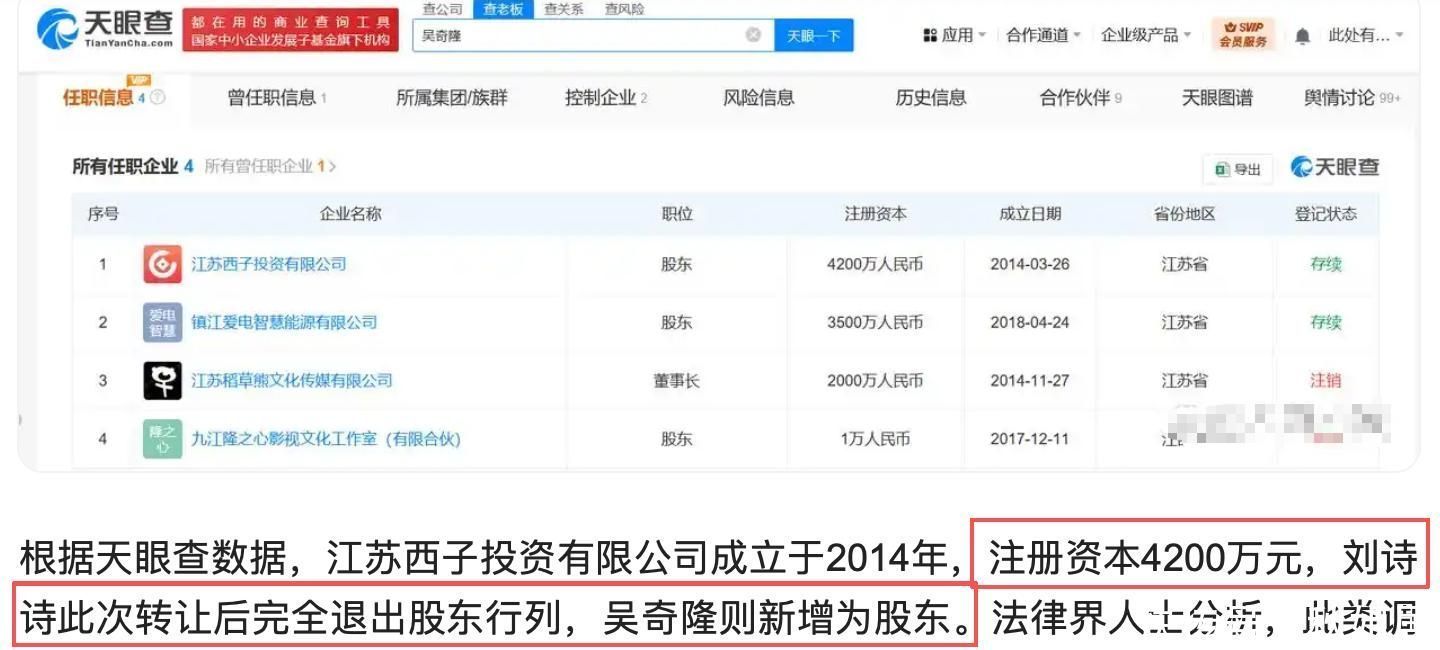
Task: Click 江苏西子投资有限公司 company logo
Action: [x=162, y=264]
